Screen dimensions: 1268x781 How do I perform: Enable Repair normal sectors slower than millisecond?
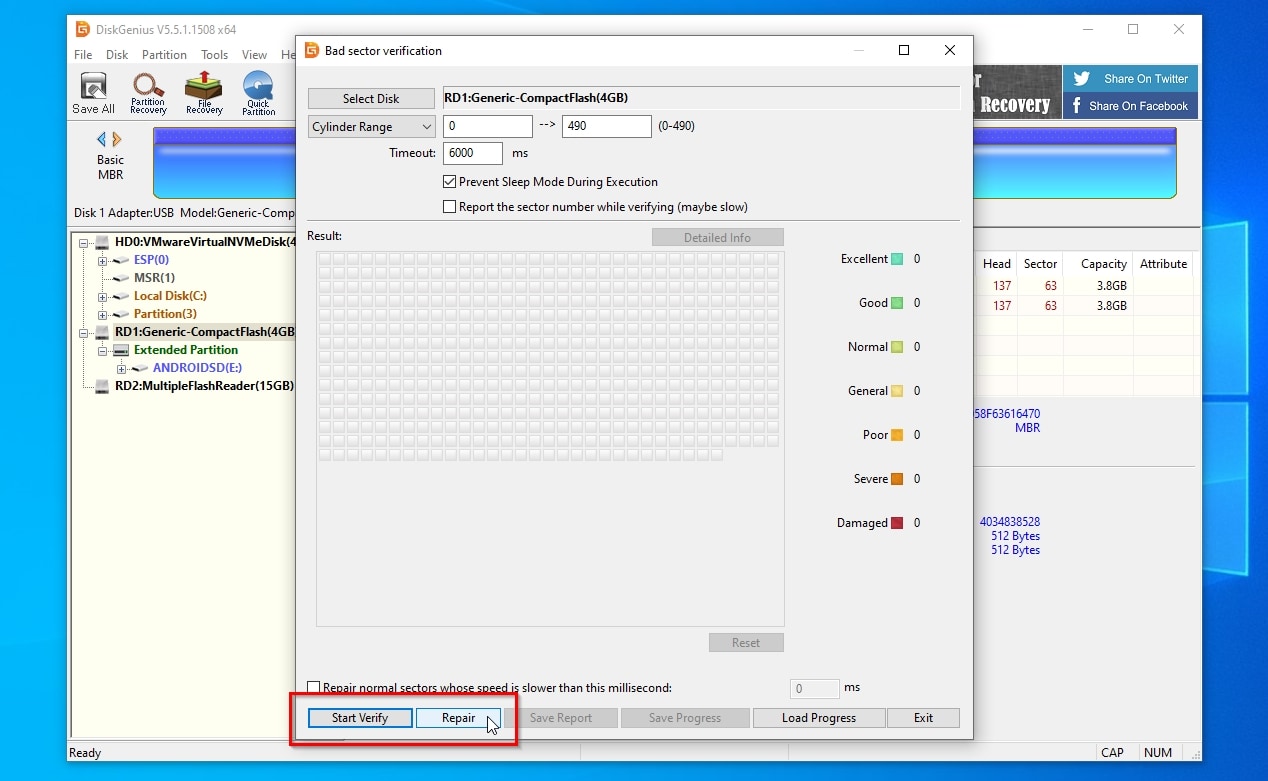click(x=313, y=688)
